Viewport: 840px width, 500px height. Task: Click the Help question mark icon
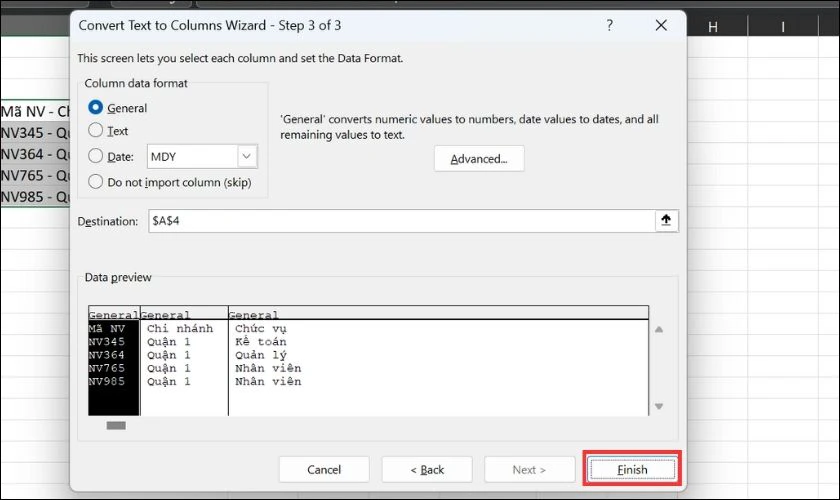tap(609, 25)
